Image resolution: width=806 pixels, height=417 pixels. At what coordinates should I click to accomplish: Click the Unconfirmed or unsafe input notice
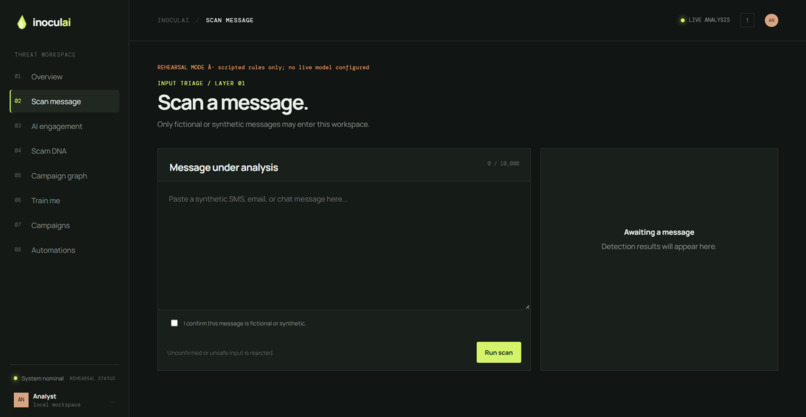[x=221, y=353]
